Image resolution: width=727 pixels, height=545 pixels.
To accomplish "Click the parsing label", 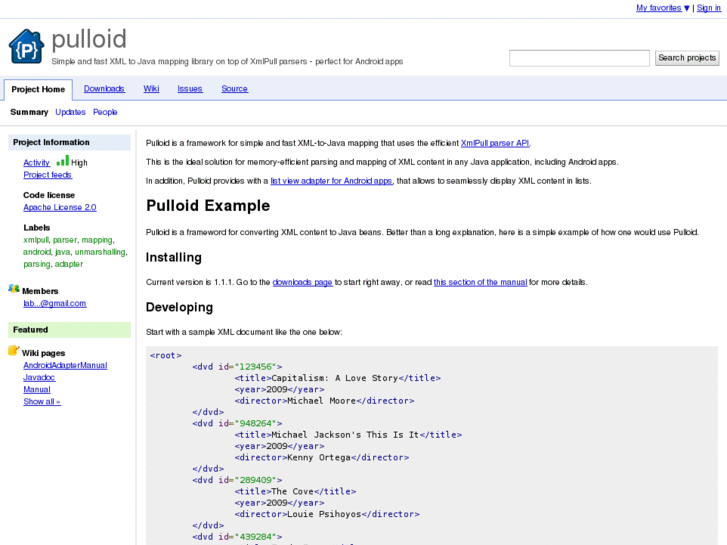I will pyautogui.click(x=37, y=264).
